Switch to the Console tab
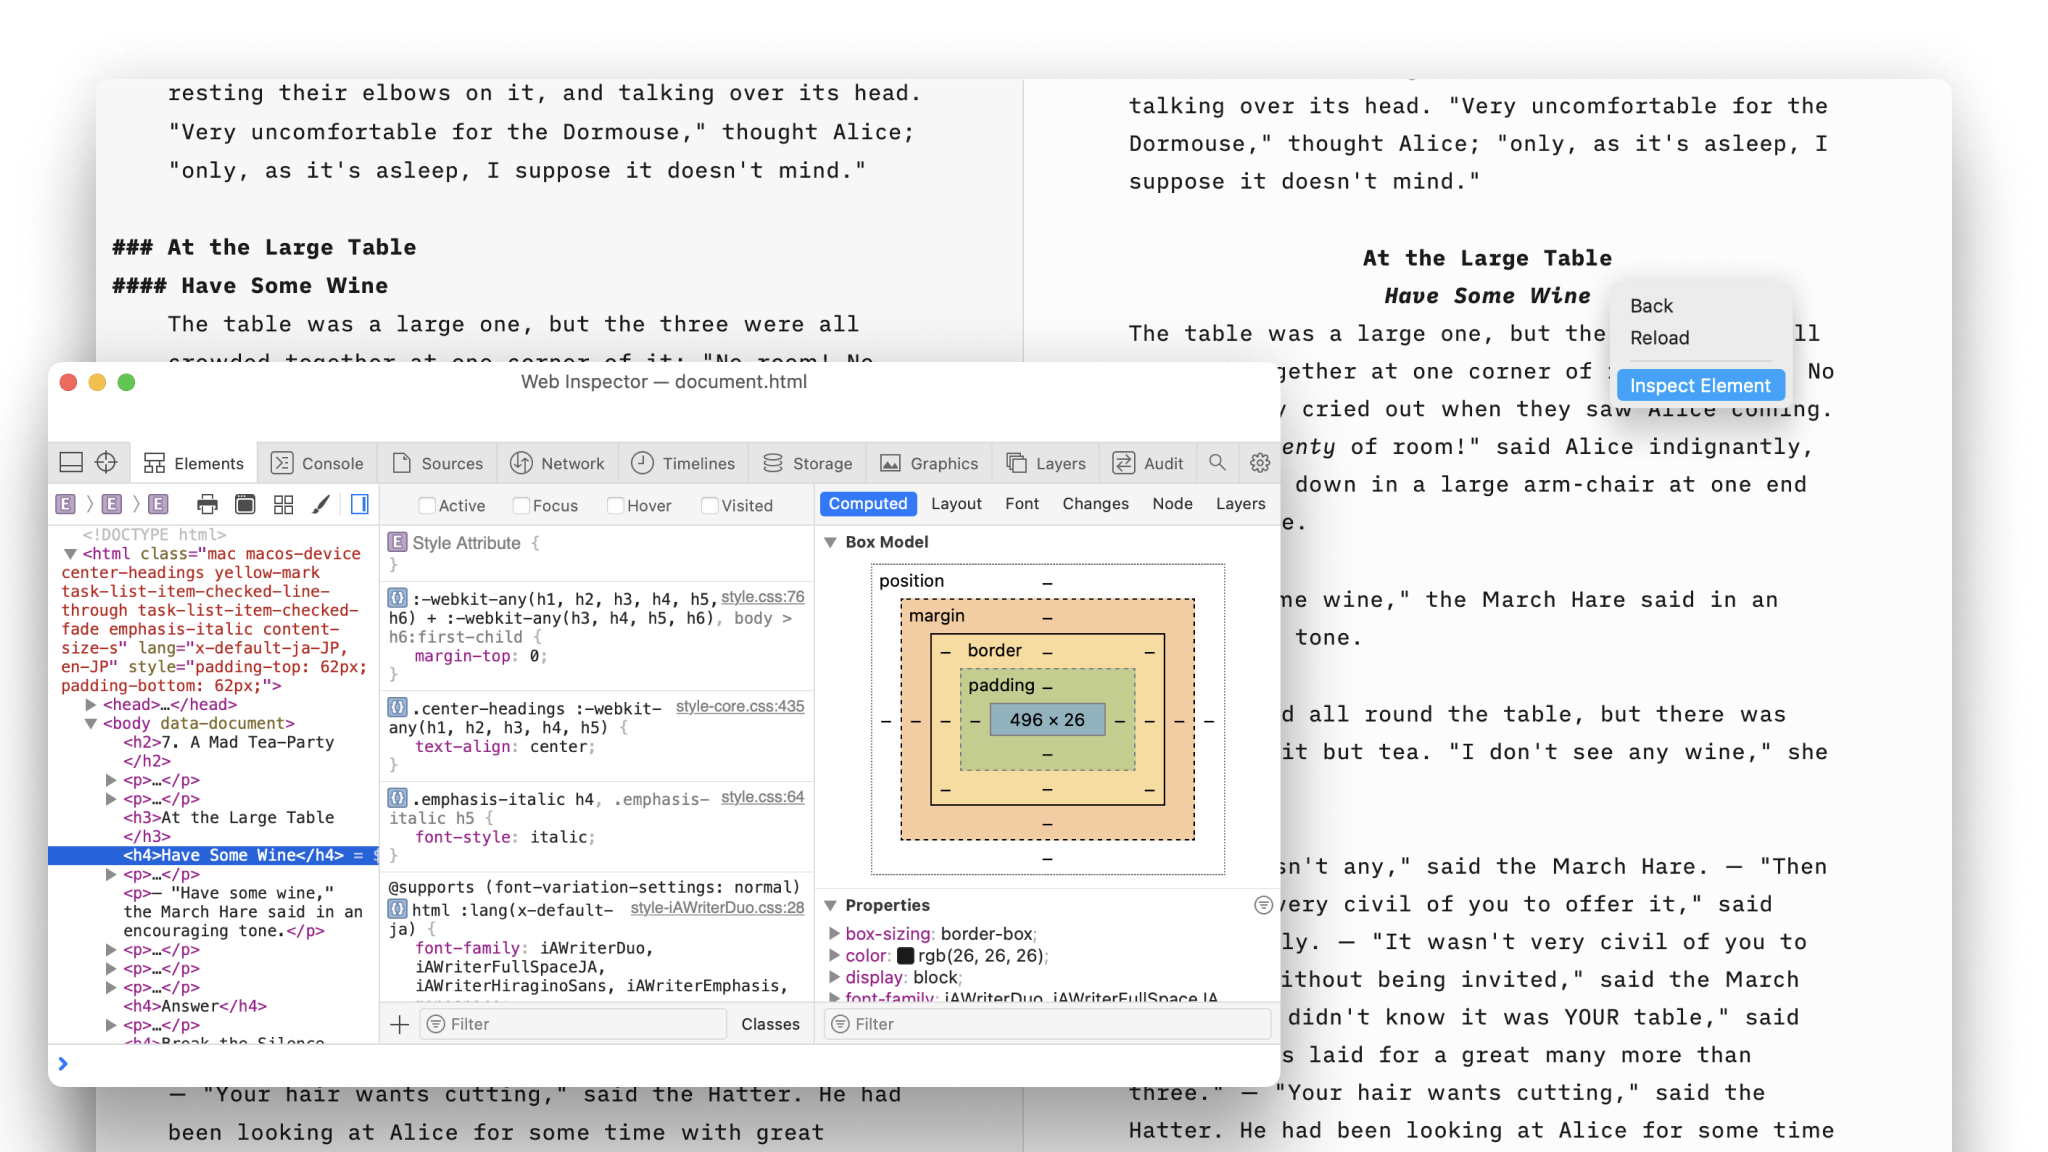Screen dimensions: 2048x1152 coord(318,463)
